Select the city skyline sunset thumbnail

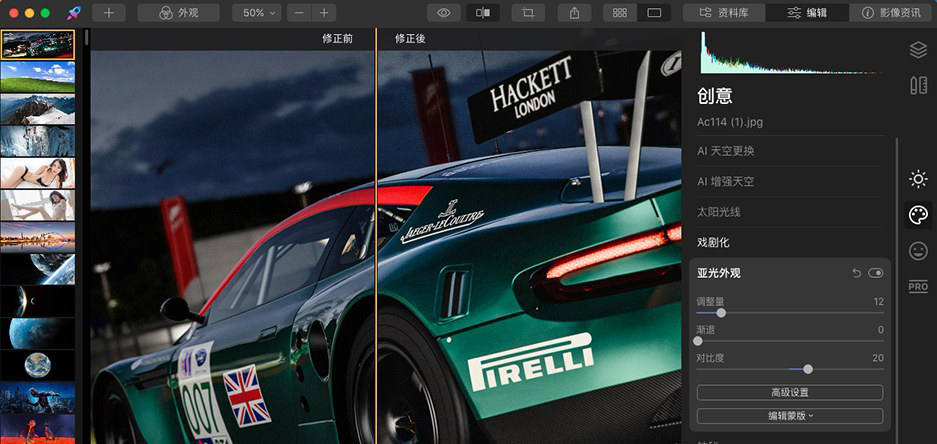coord(38,237)
